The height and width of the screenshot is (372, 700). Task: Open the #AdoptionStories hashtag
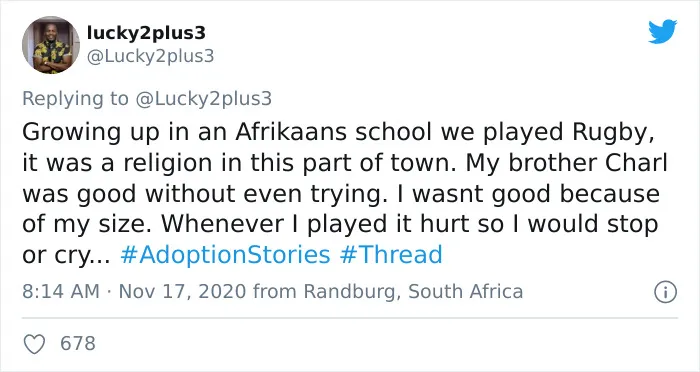pos(225,255)
